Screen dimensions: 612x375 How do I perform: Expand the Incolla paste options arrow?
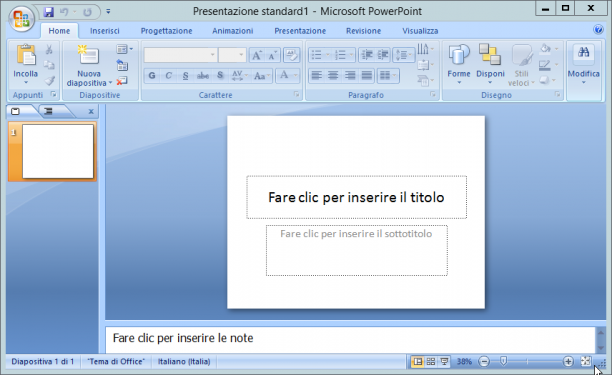(26, 83)
